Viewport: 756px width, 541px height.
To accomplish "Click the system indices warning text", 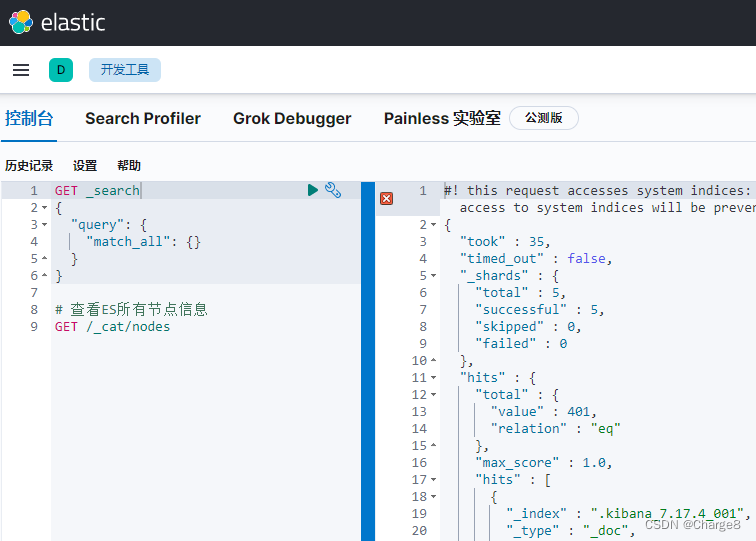I will (x=599, y=199).
